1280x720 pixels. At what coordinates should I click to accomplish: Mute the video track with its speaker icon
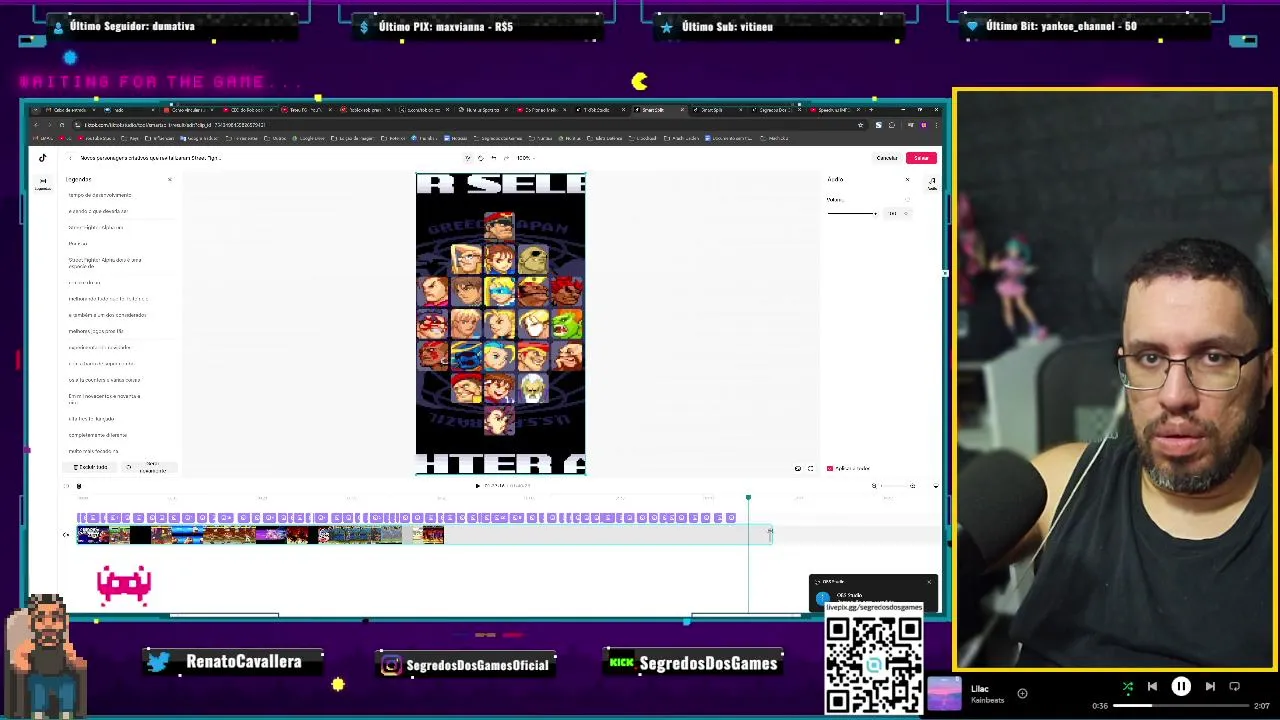66,535
